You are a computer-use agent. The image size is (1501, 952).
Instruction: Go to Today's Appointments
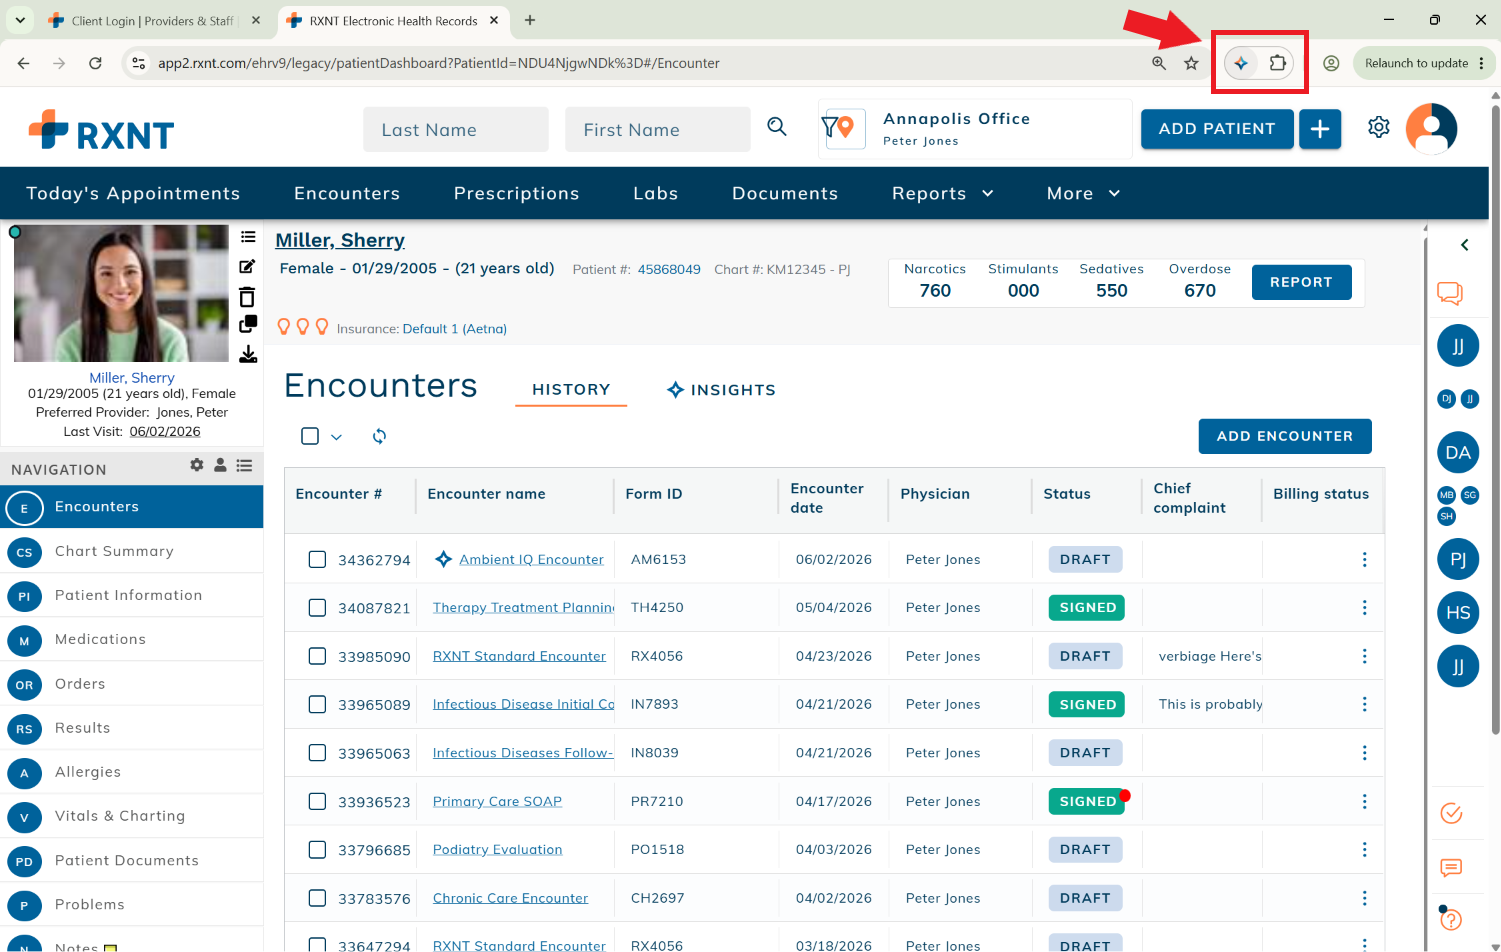pos(133,193)
